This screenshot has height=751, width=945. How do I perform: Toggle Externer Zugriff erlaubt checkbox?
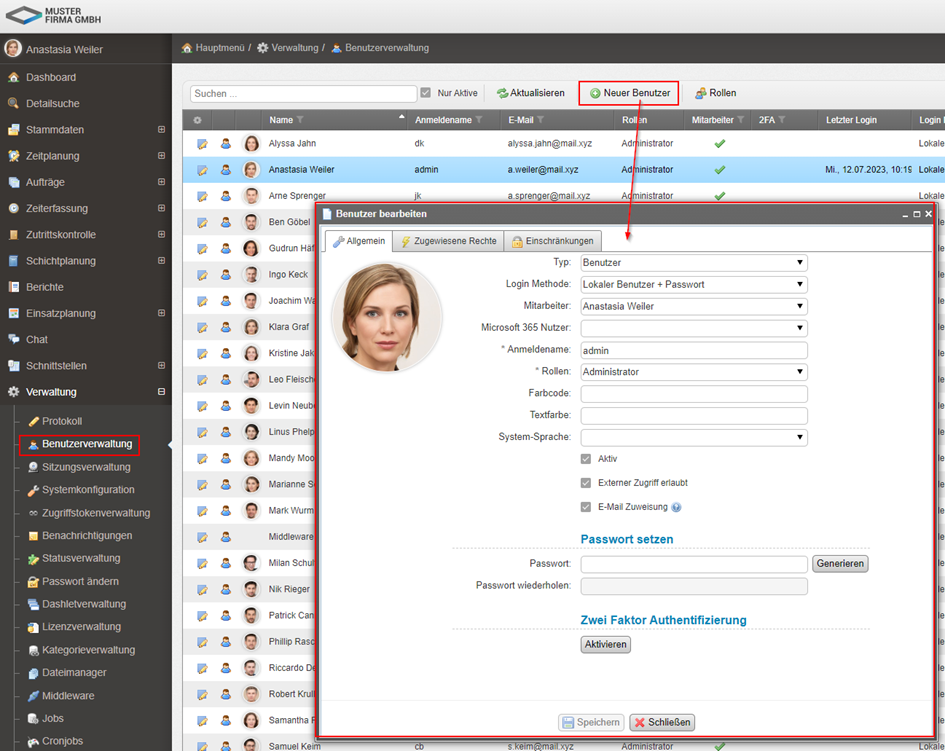pos(587,483)
